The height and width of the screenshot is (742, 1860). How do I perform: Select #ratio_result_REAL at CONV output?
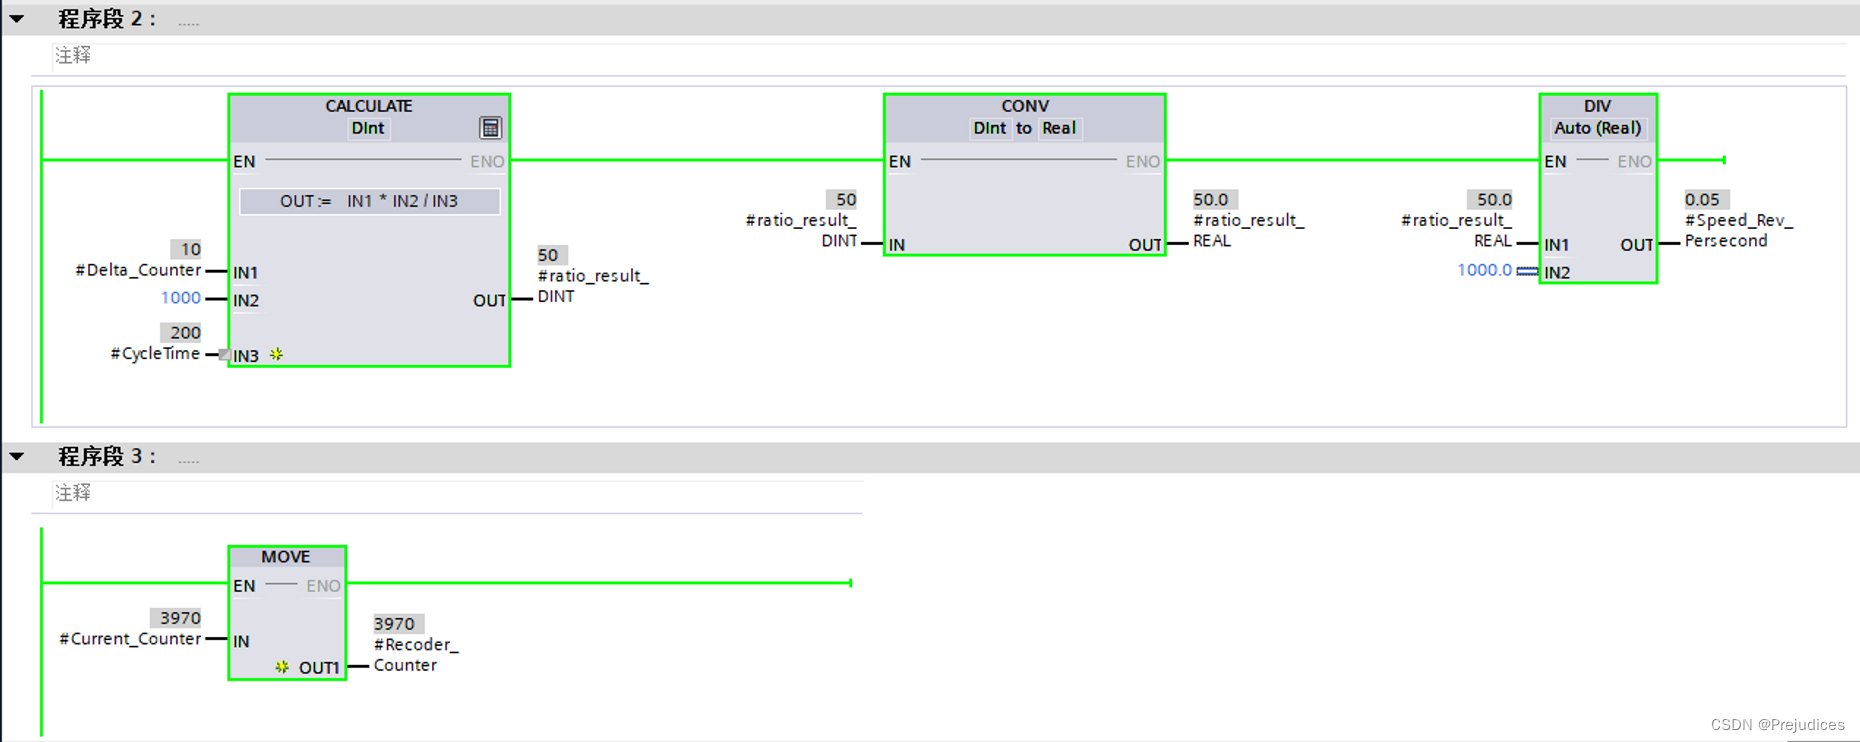[1249, 230]
